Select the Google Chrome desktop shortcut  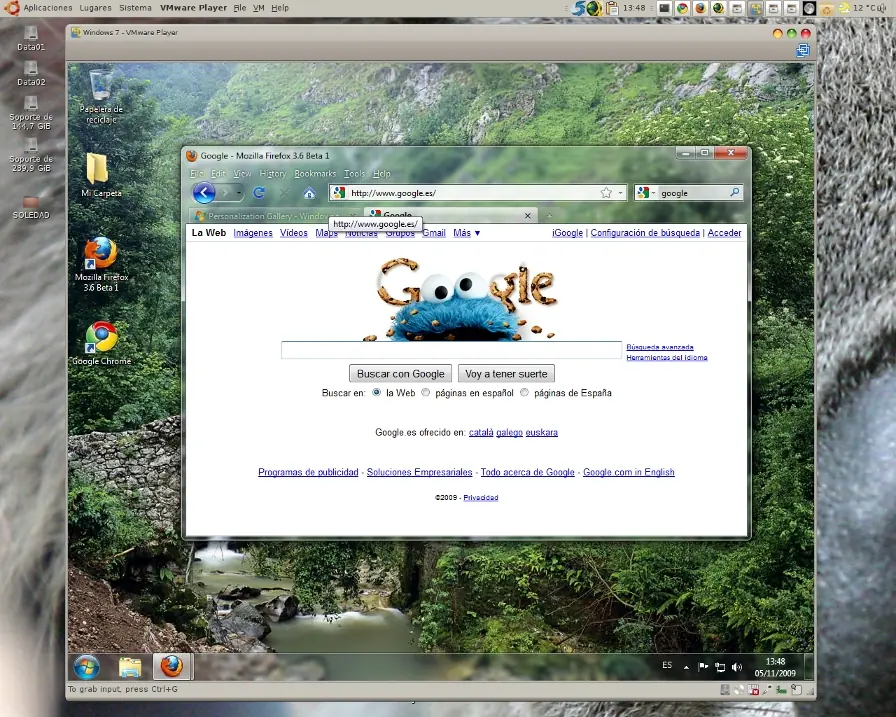101,343
